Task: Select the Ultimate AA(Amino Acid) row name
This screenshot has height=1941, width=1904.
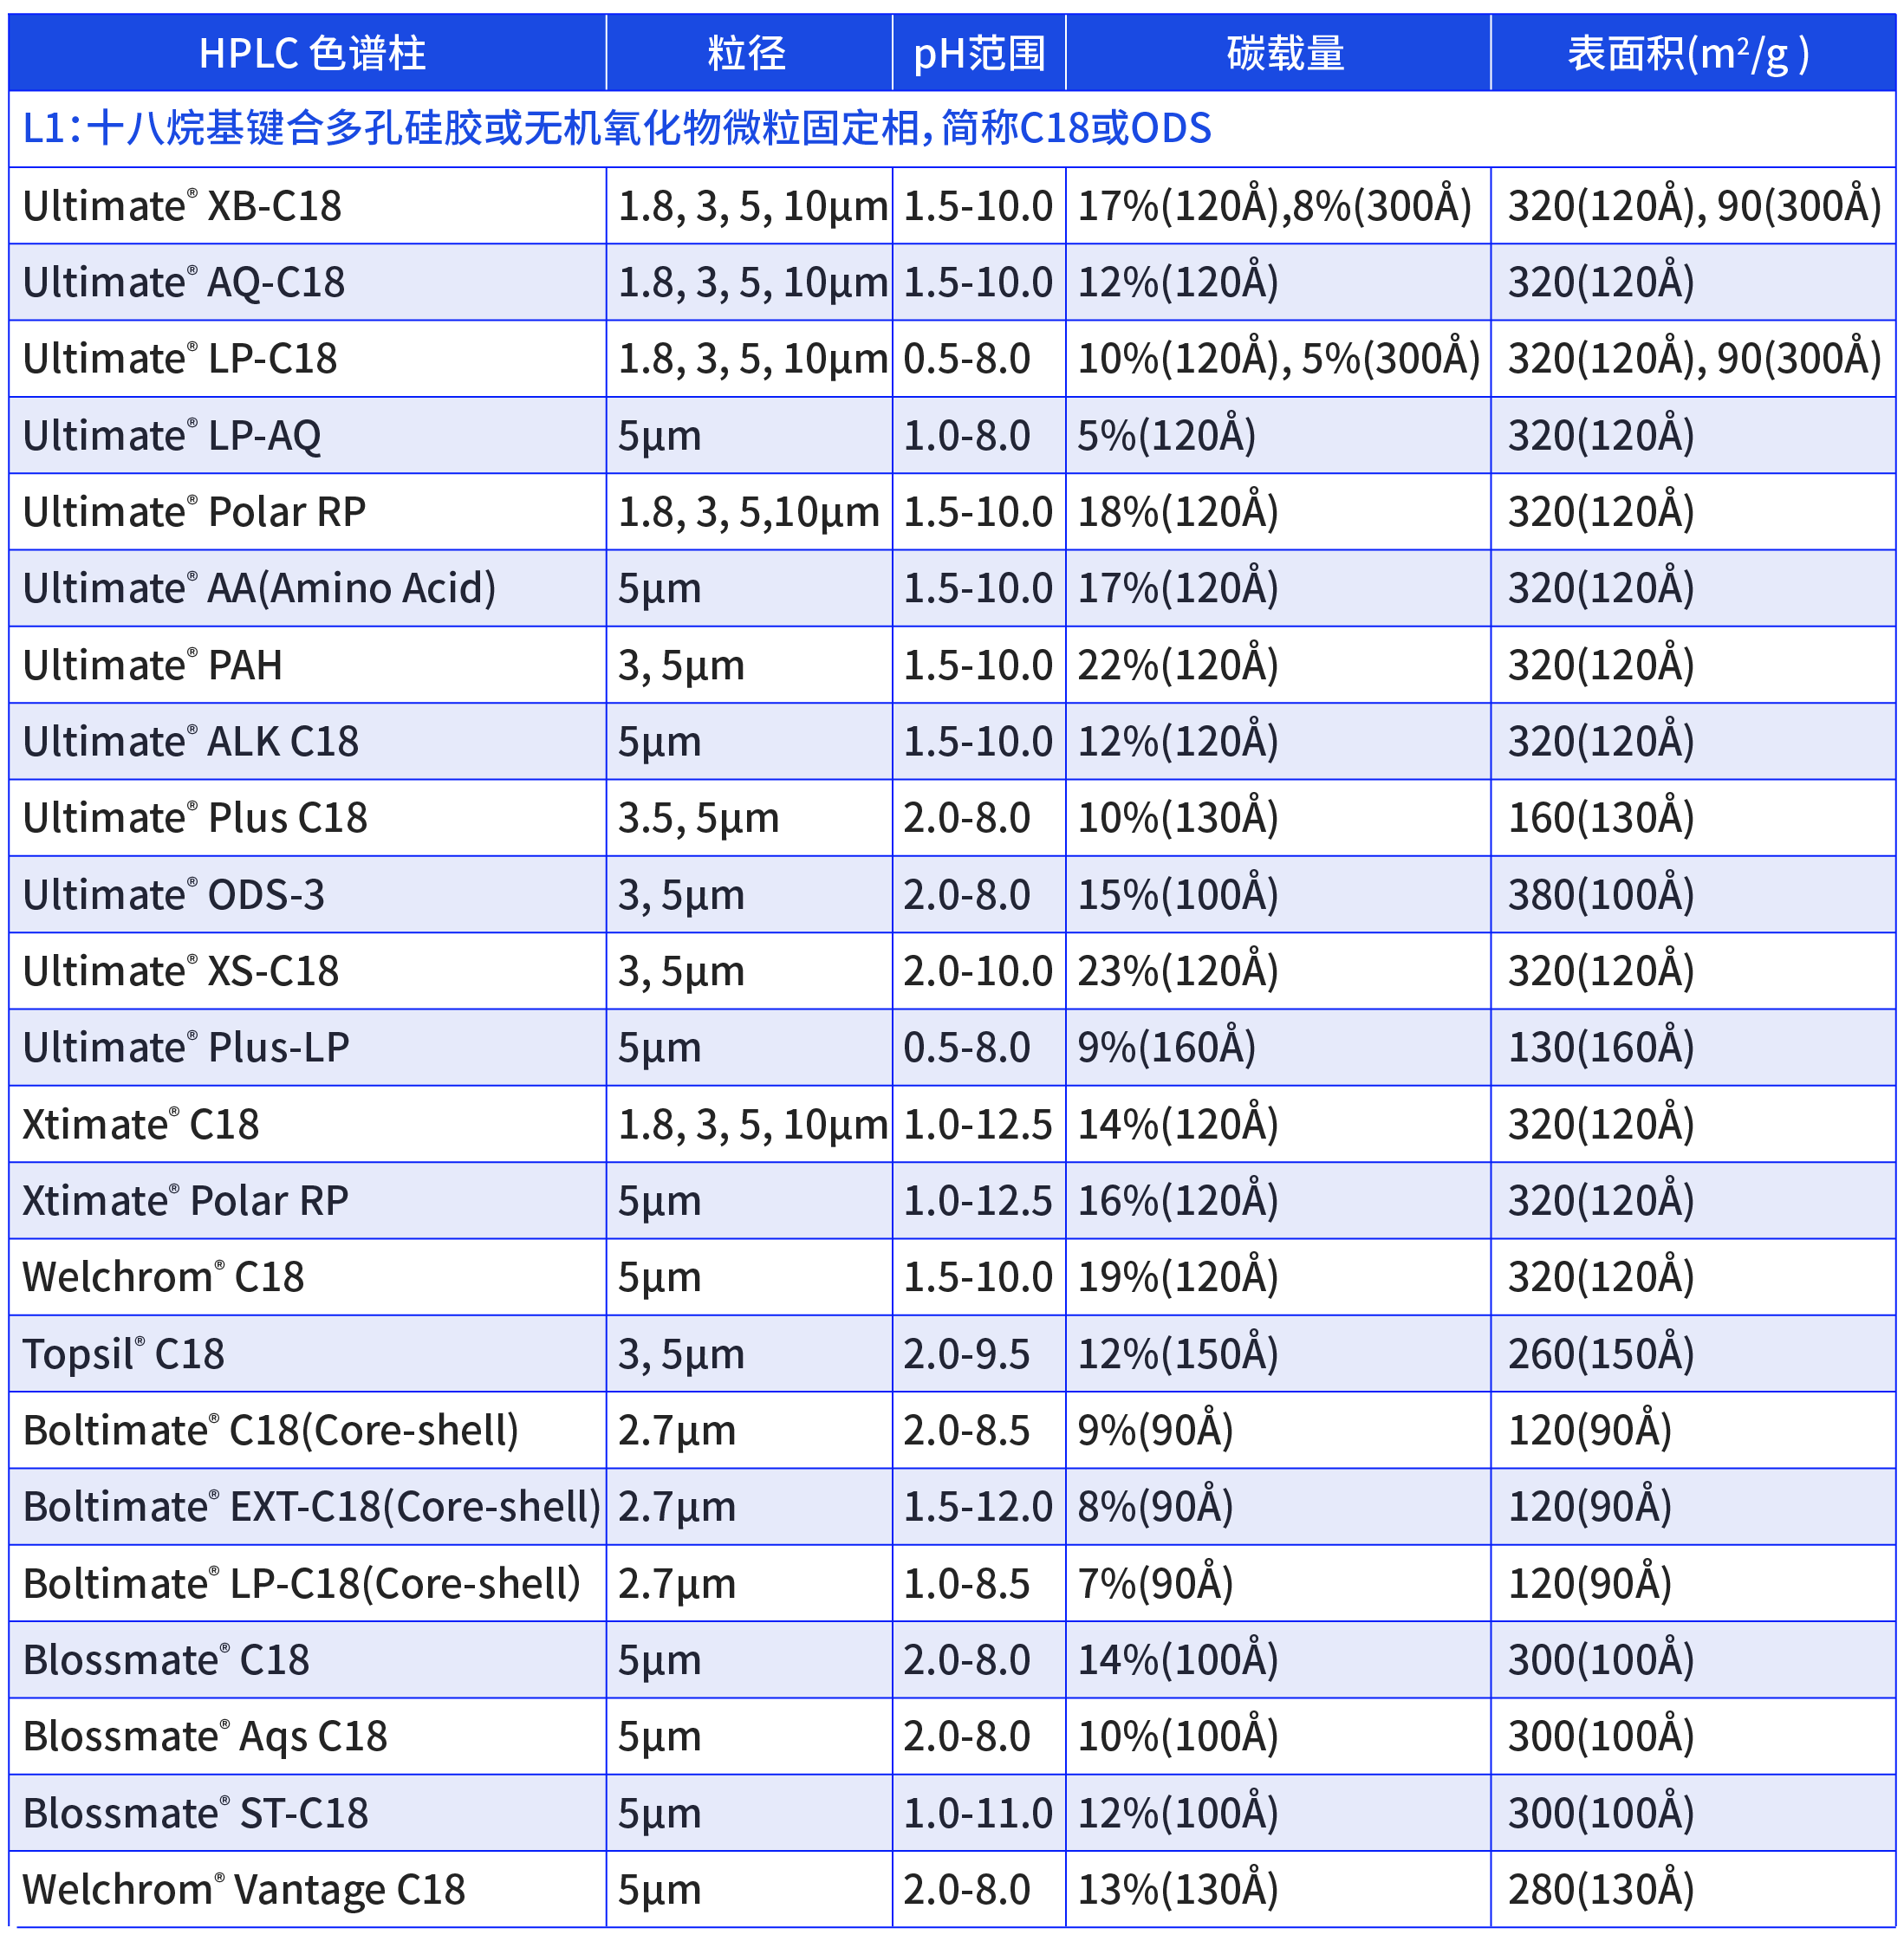Action: 259,588
